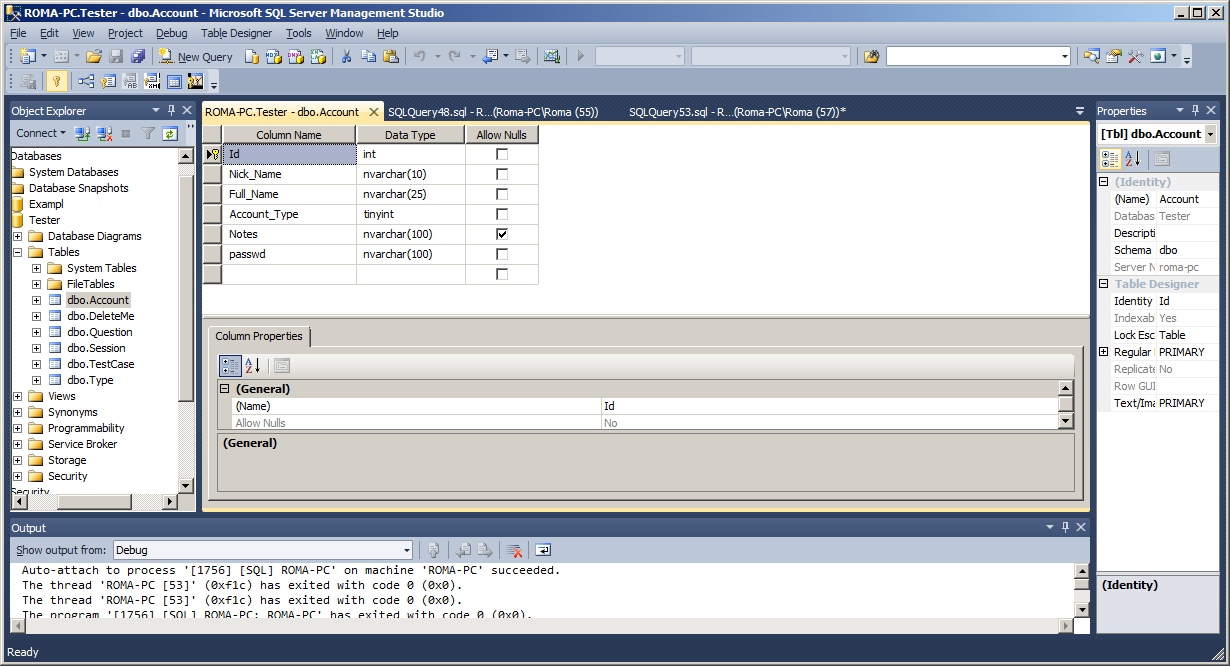Toggle Set Primary Key icon
The width and height of the screenshot is (1230, 666).
click(x=57, y=82)
